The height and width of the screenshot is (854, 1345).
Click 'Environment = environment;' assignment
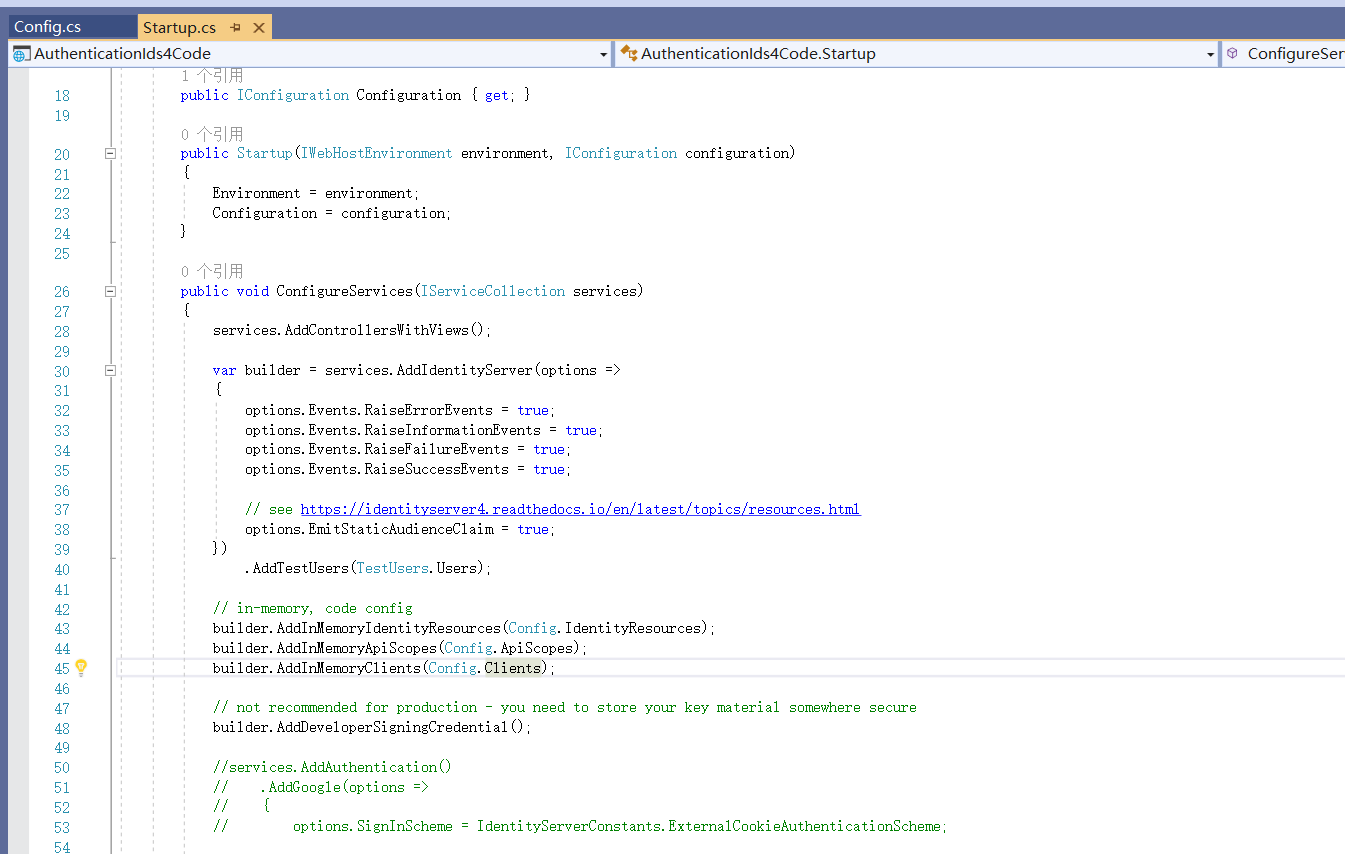point(316,193)
